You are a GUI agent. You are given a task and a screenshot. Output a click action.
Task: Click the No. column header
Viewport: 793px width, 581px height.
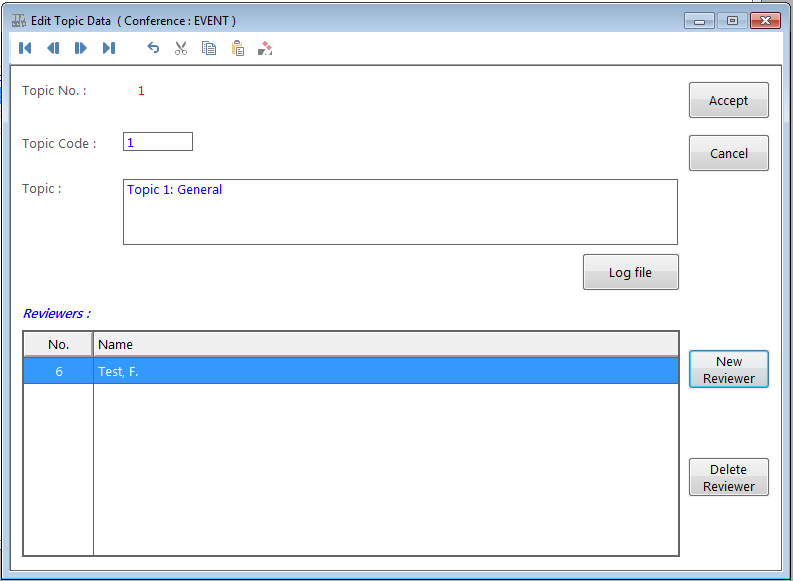point(59,344)
